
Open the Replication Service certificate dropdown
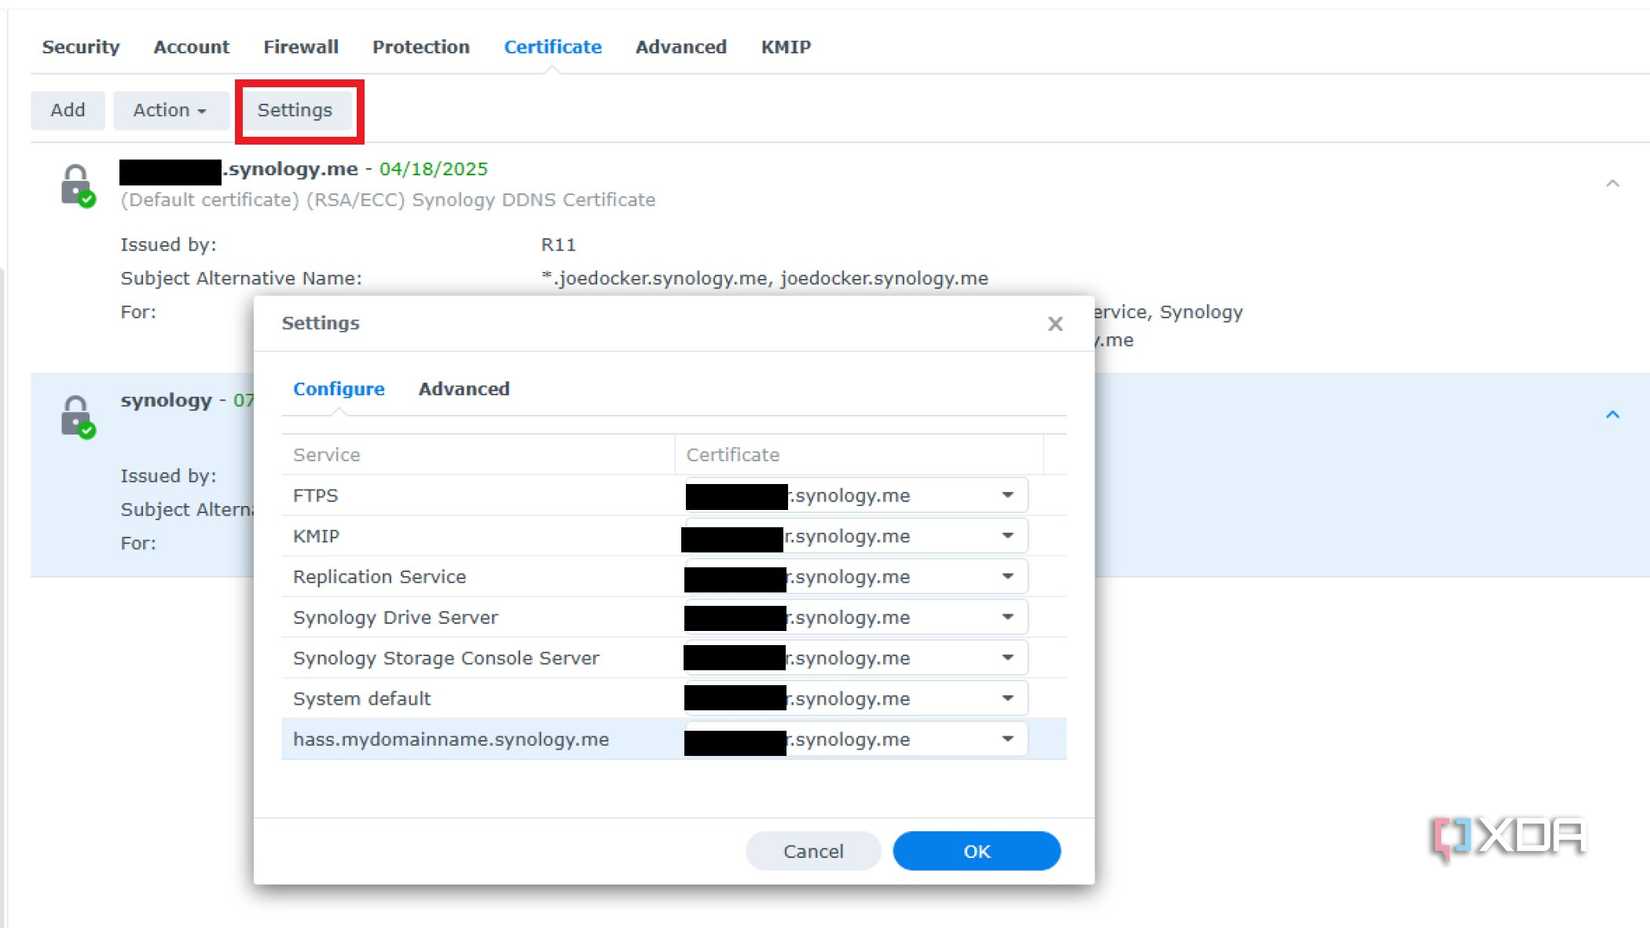coord(1008,576)
